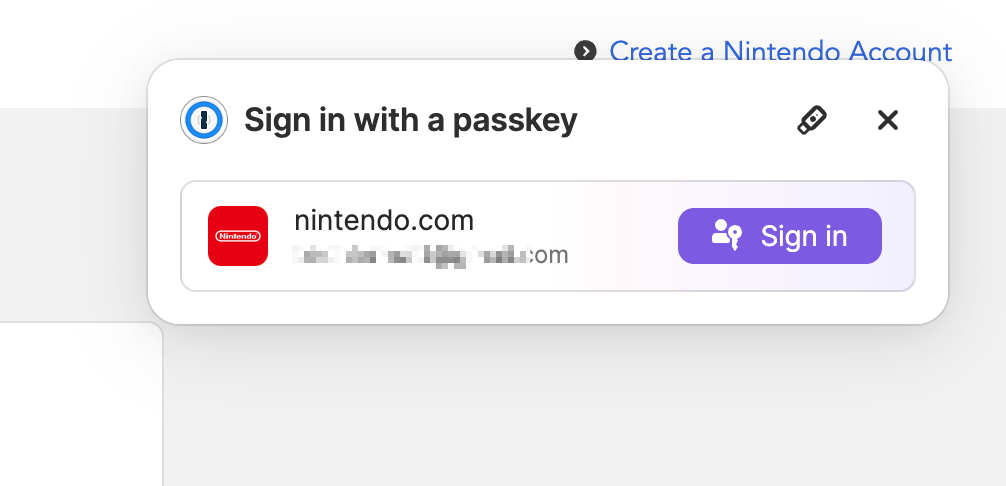
Task: Click the nintendo.com domain text
Action: pos(384,221)
